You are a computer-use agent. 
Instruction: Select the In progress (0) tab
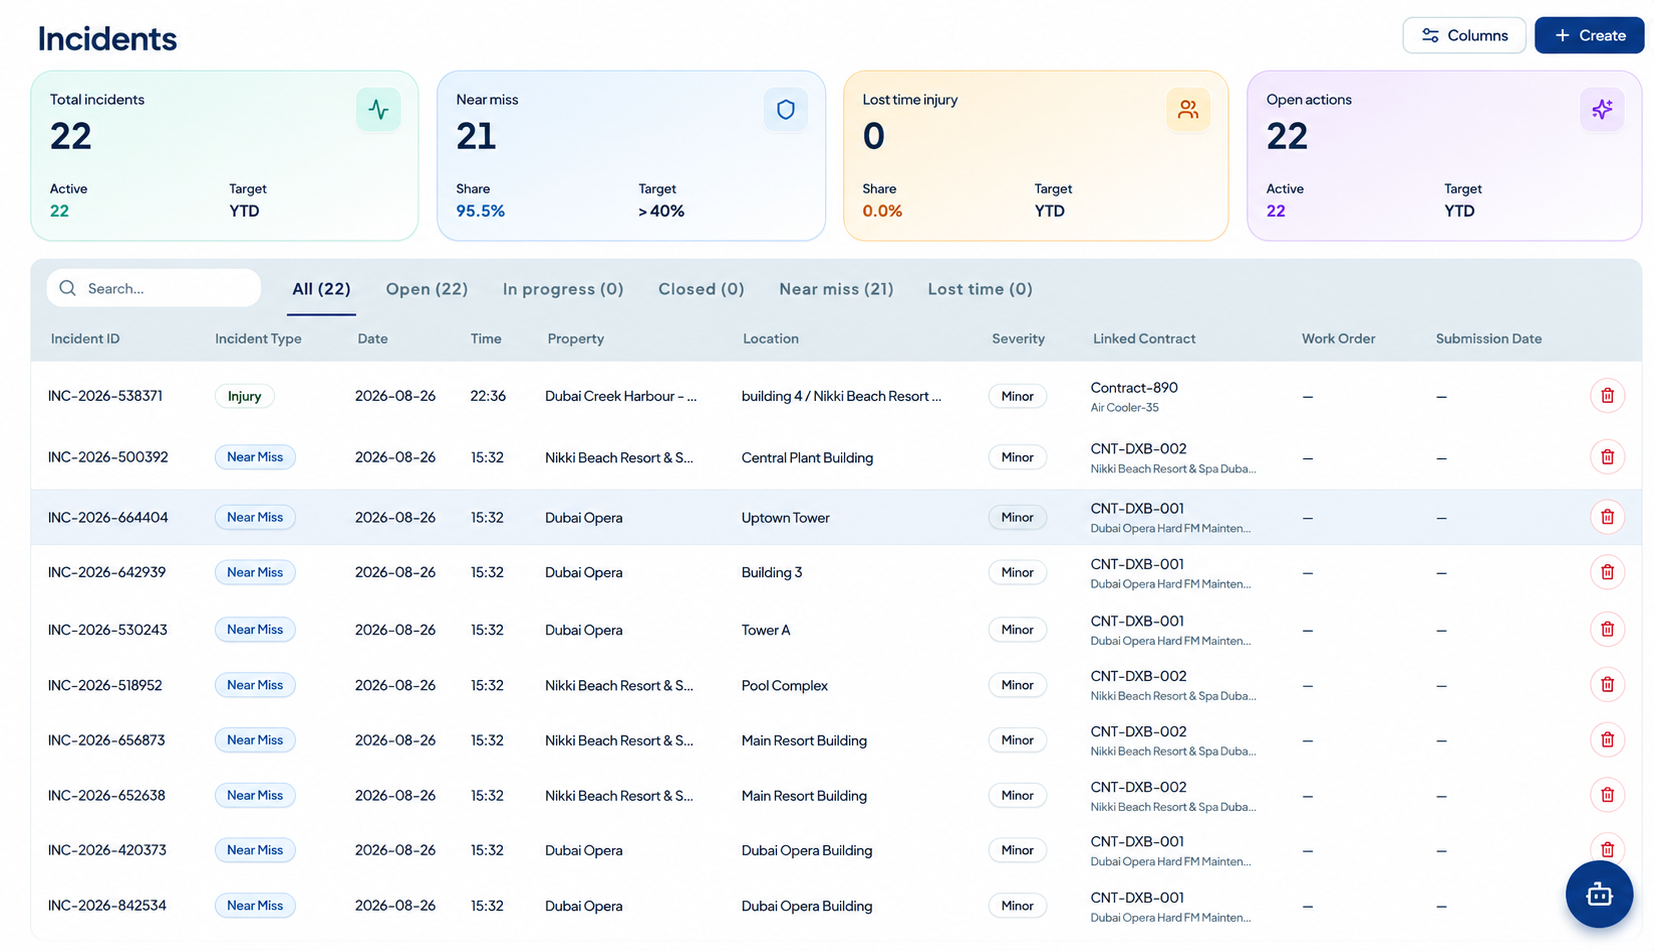[563, 289]
